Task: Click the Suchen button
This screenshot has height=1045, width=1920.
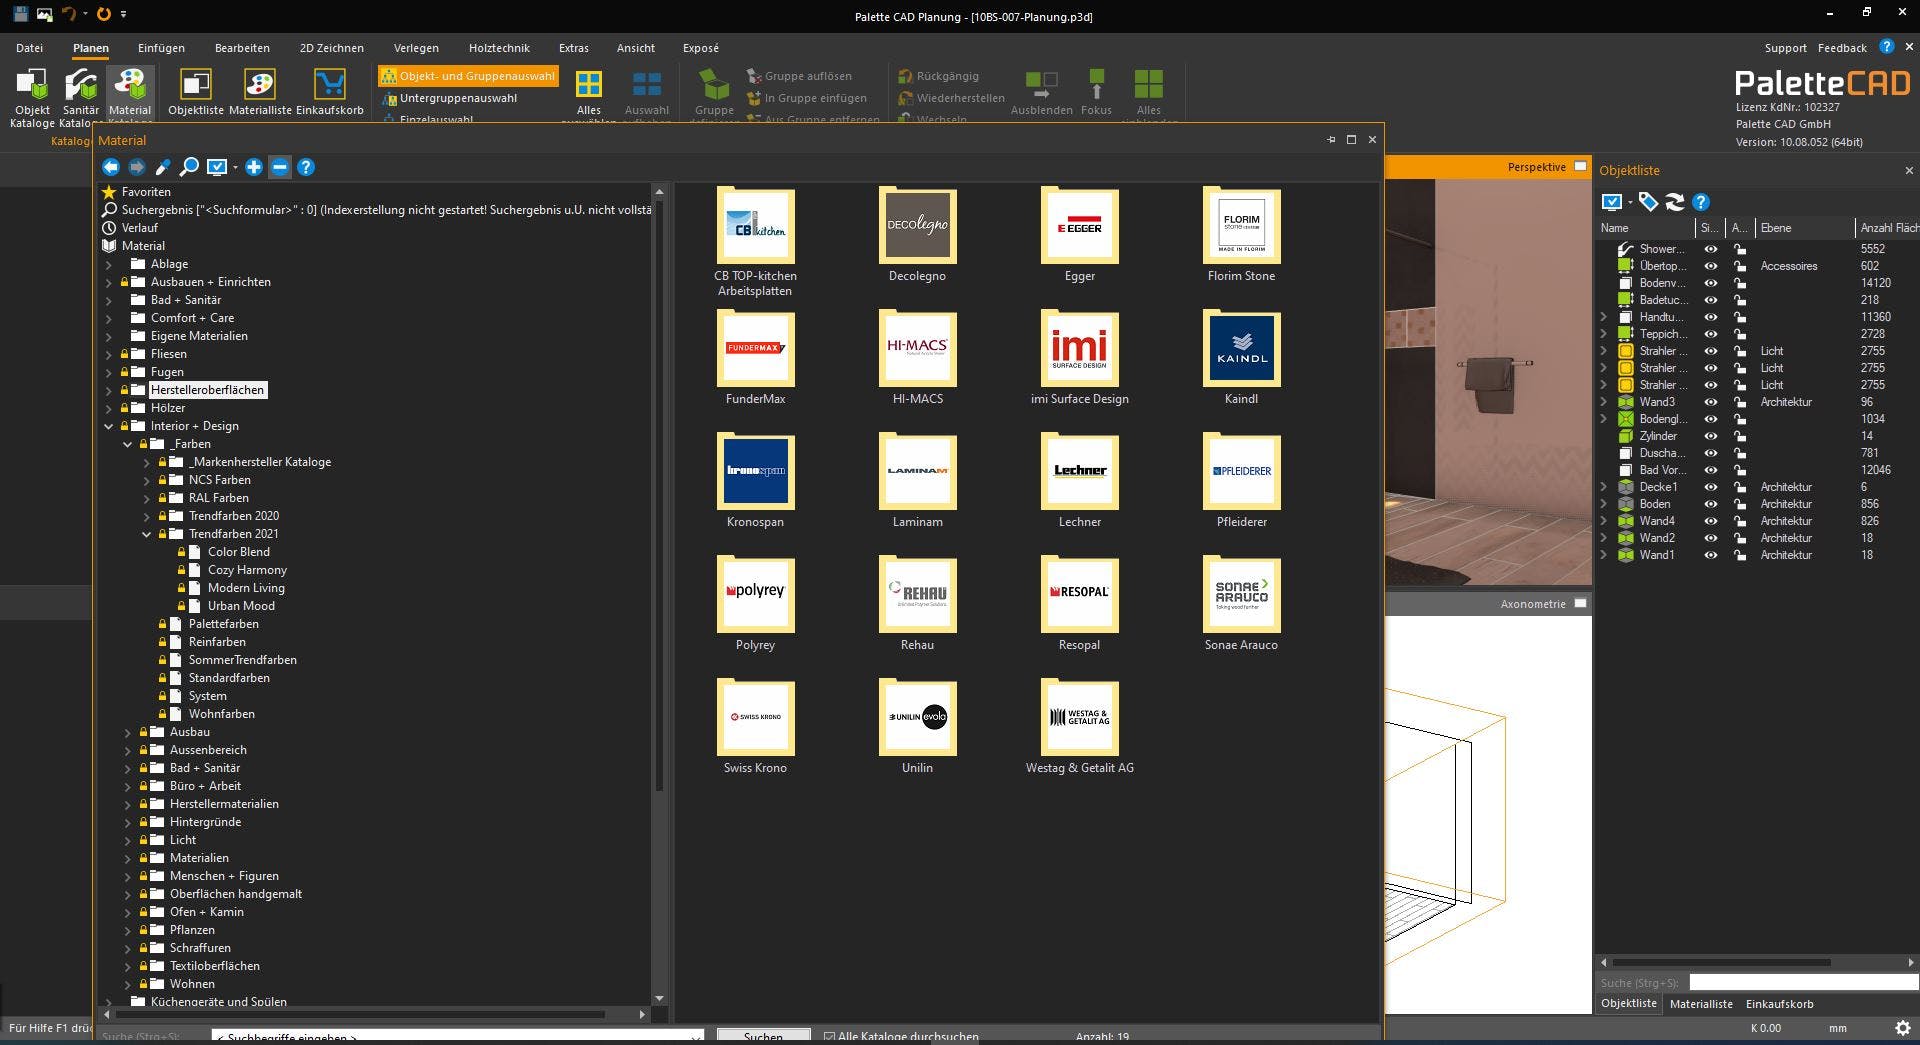Action: coord(763,1036)
